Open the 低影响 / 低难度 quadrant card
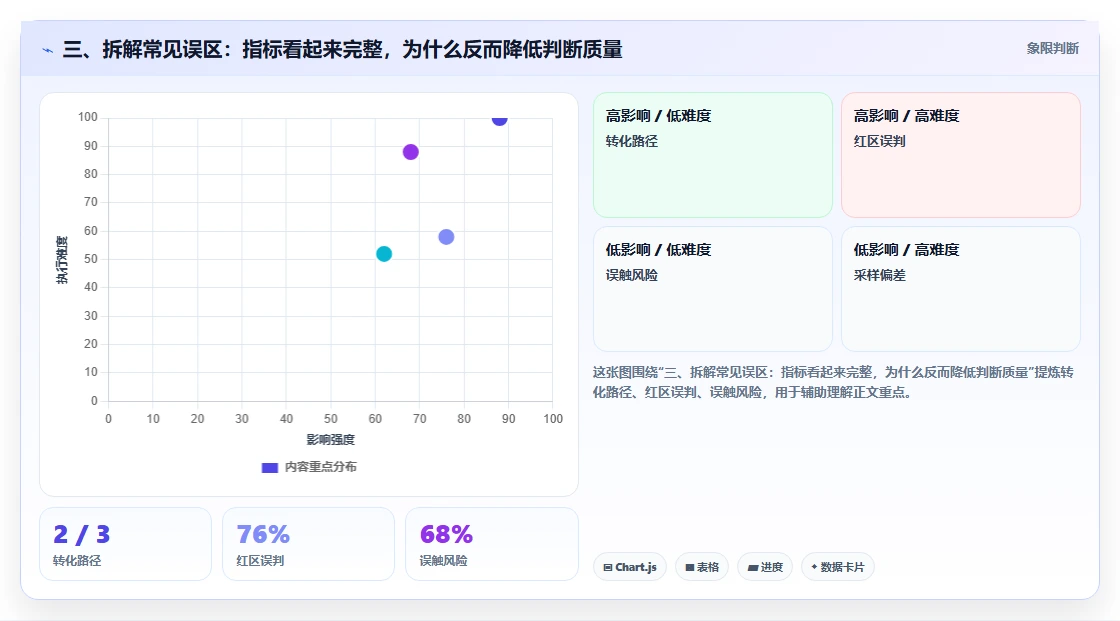 pos(713,289)
